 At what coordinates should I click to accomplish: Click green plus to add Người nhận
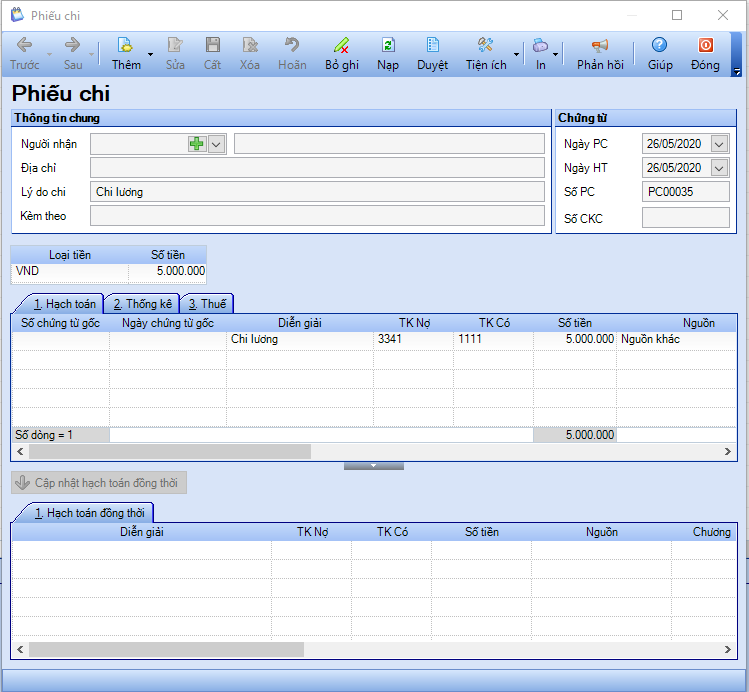tap(196, 144)
